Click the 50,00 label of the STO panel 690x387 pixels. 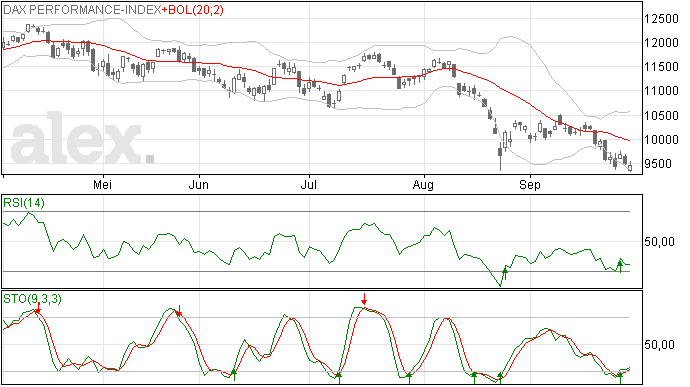point(659,345)
